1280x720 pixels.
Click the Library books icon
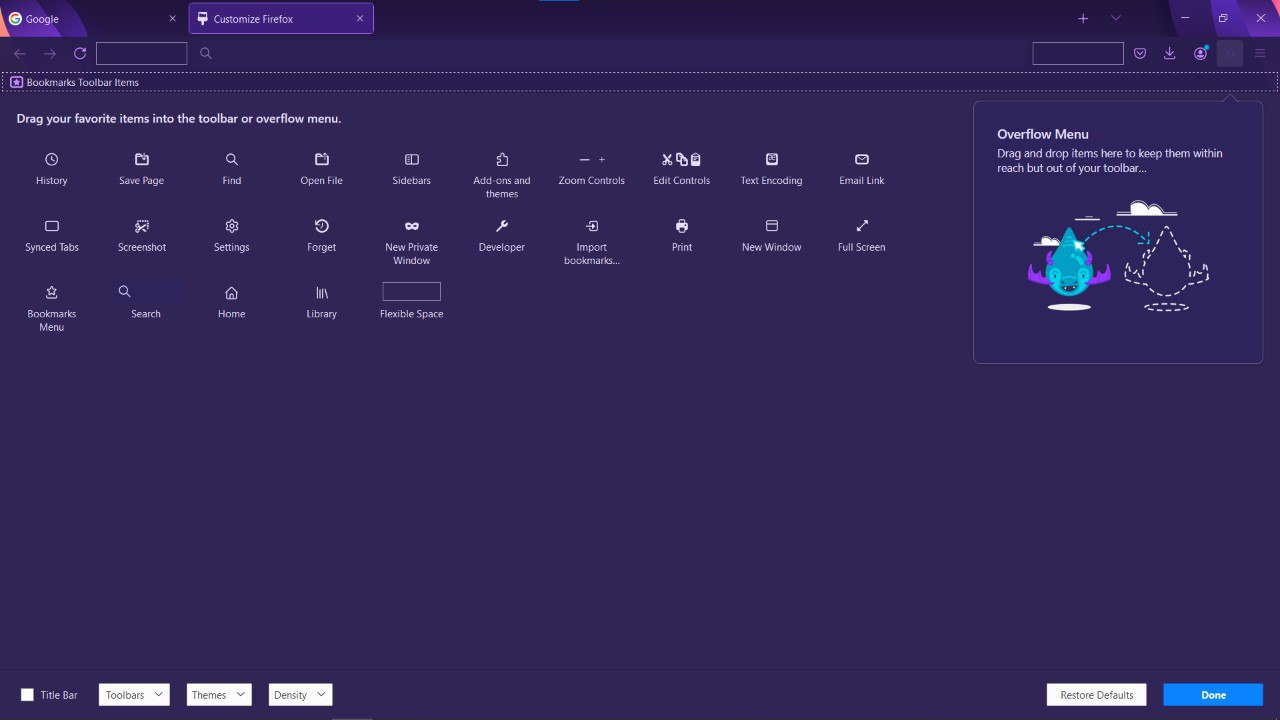pyautogui.click(x=322, y=293)
